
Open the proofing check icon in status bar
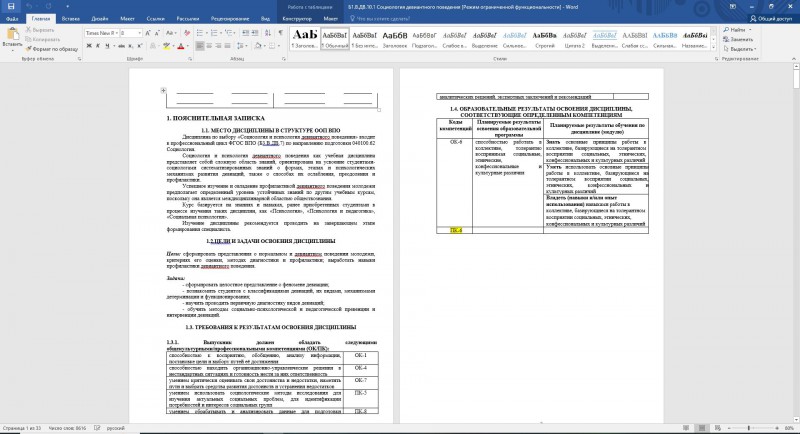(97, 428)
